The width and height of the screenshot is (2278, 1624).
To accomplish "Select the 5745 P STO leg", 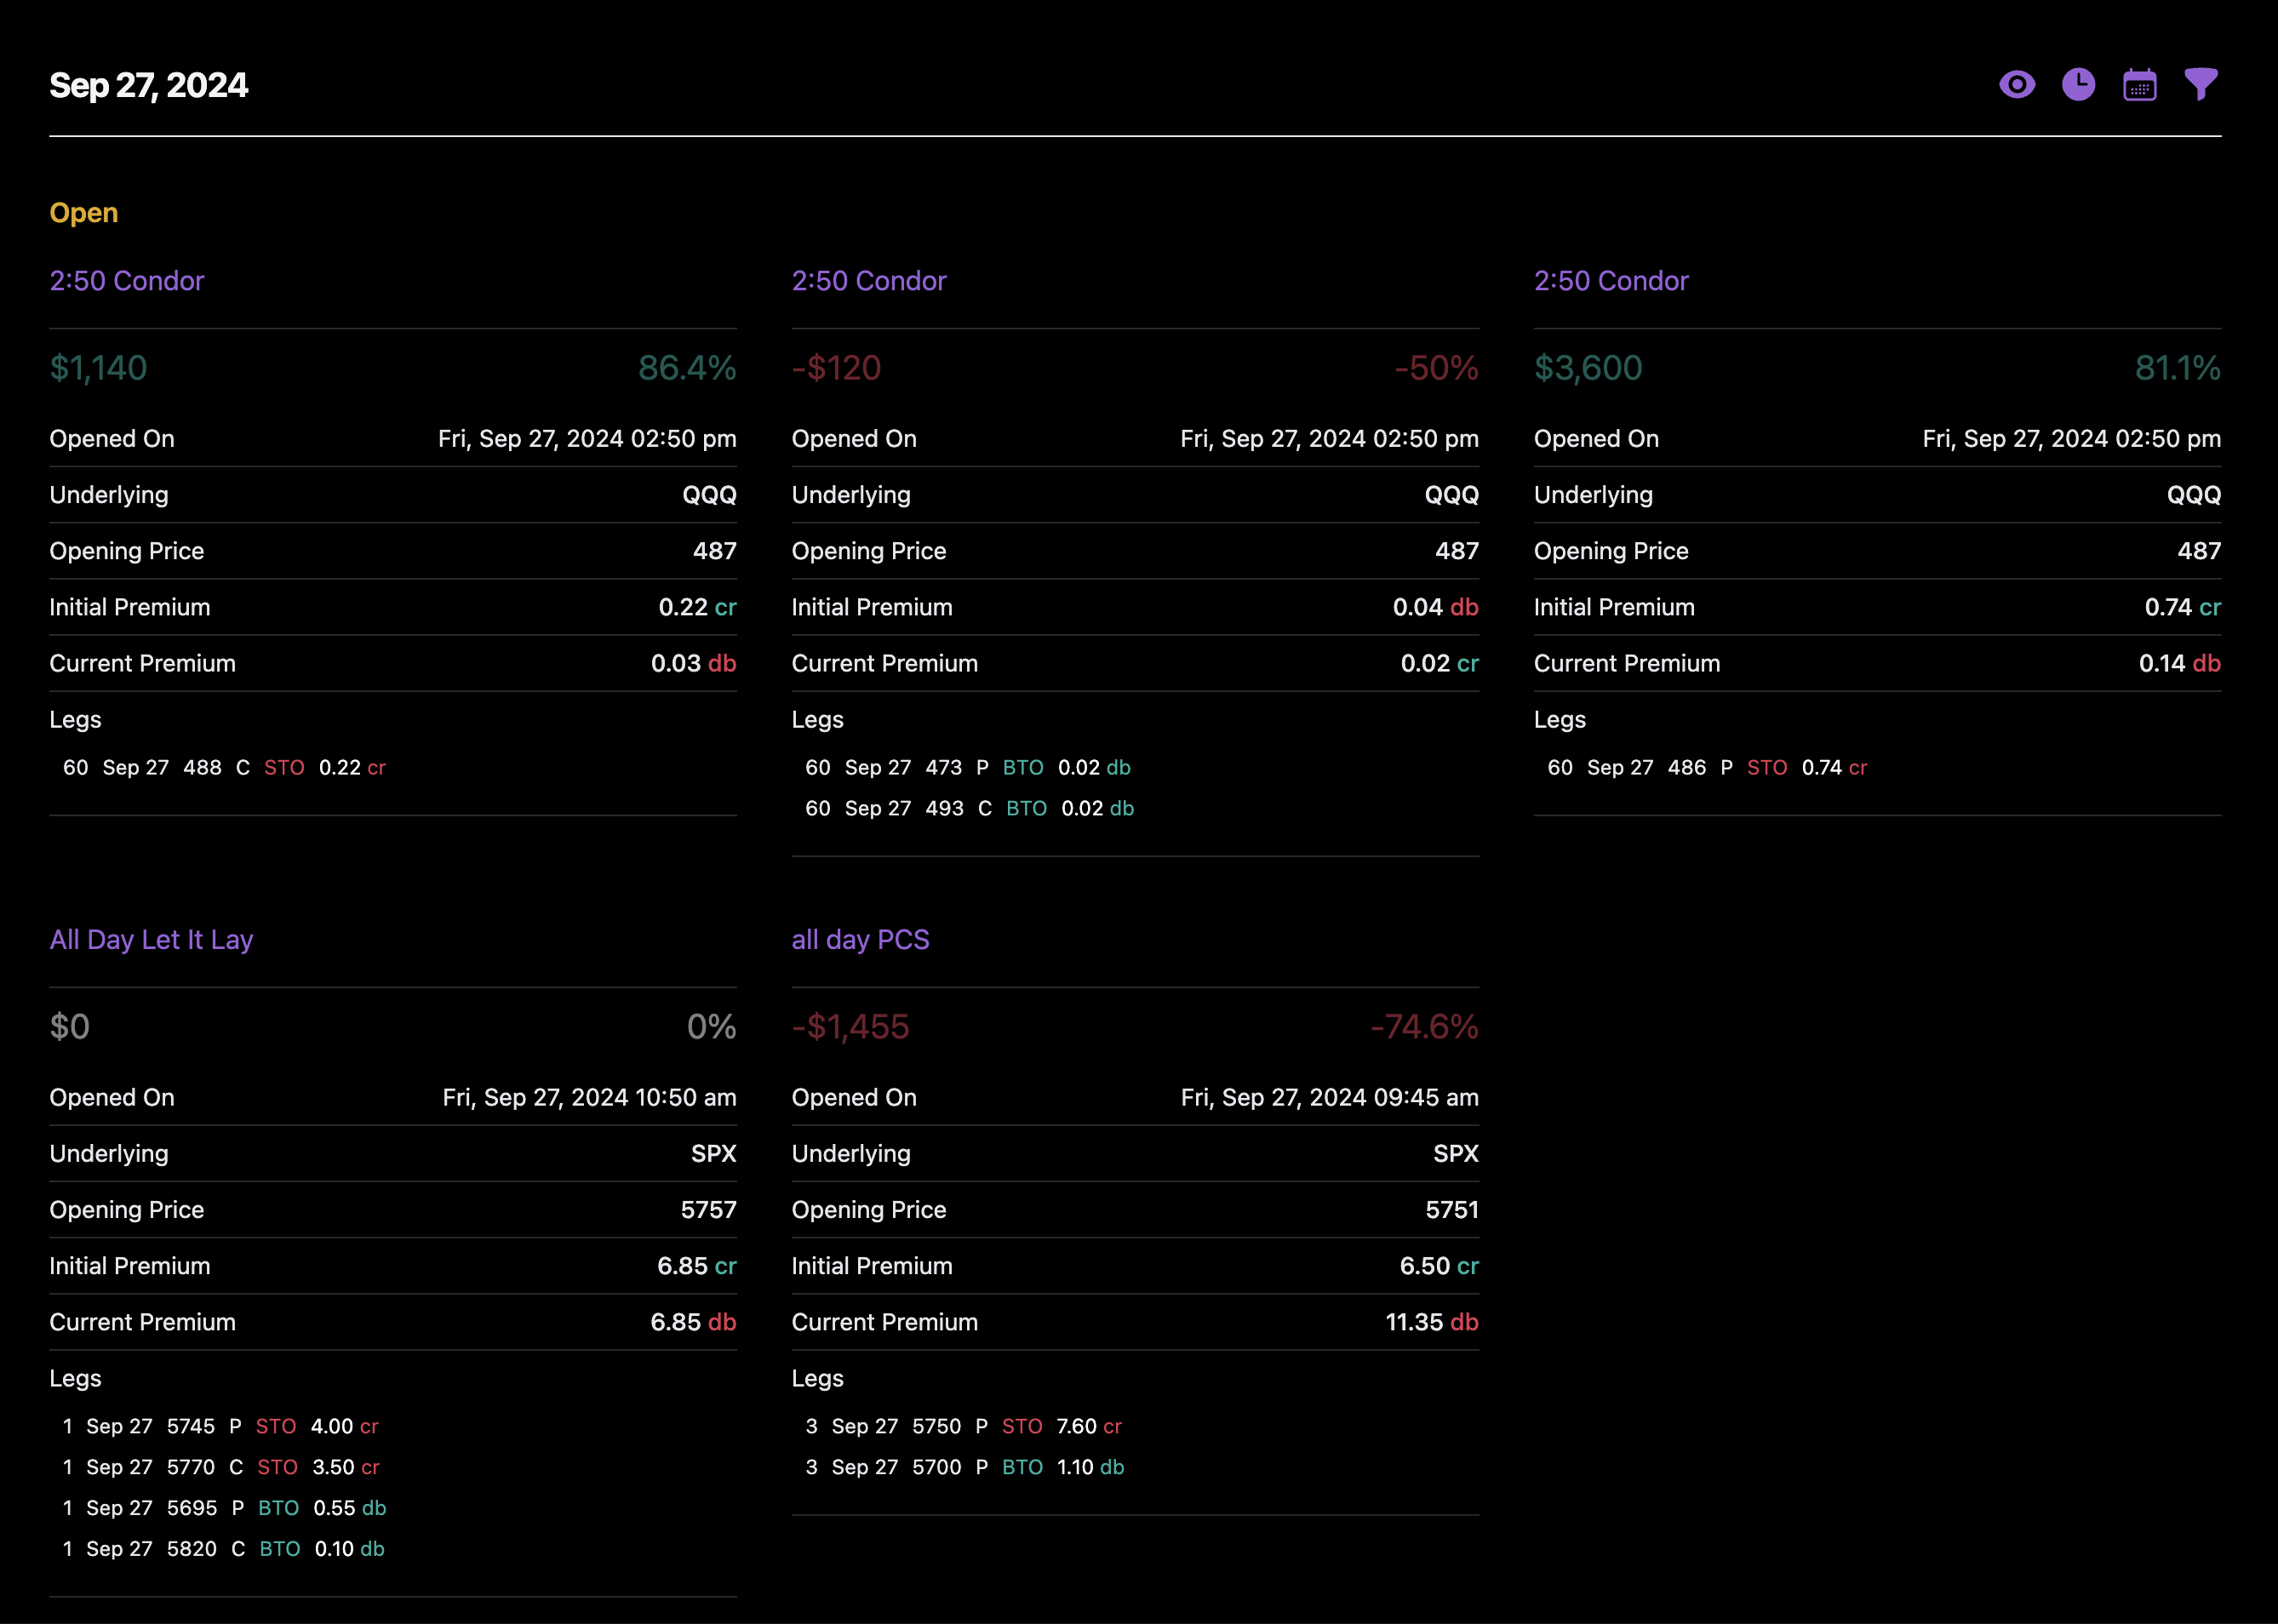I will 220,1427.
